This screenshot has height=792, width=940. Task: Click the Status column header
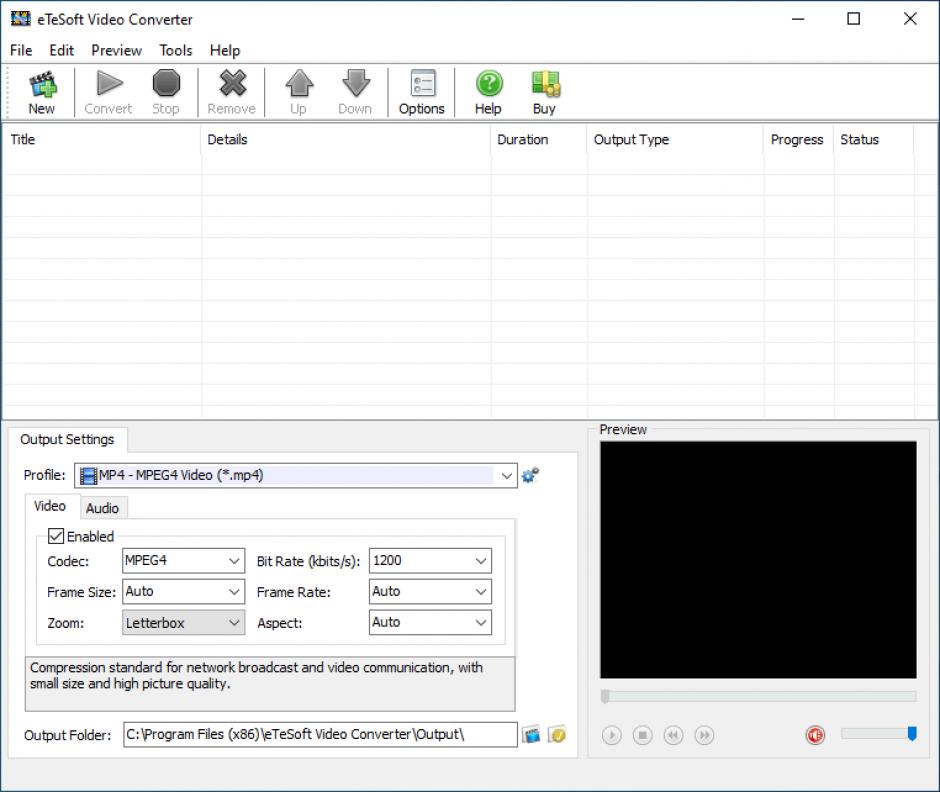(x=873, y=140)
